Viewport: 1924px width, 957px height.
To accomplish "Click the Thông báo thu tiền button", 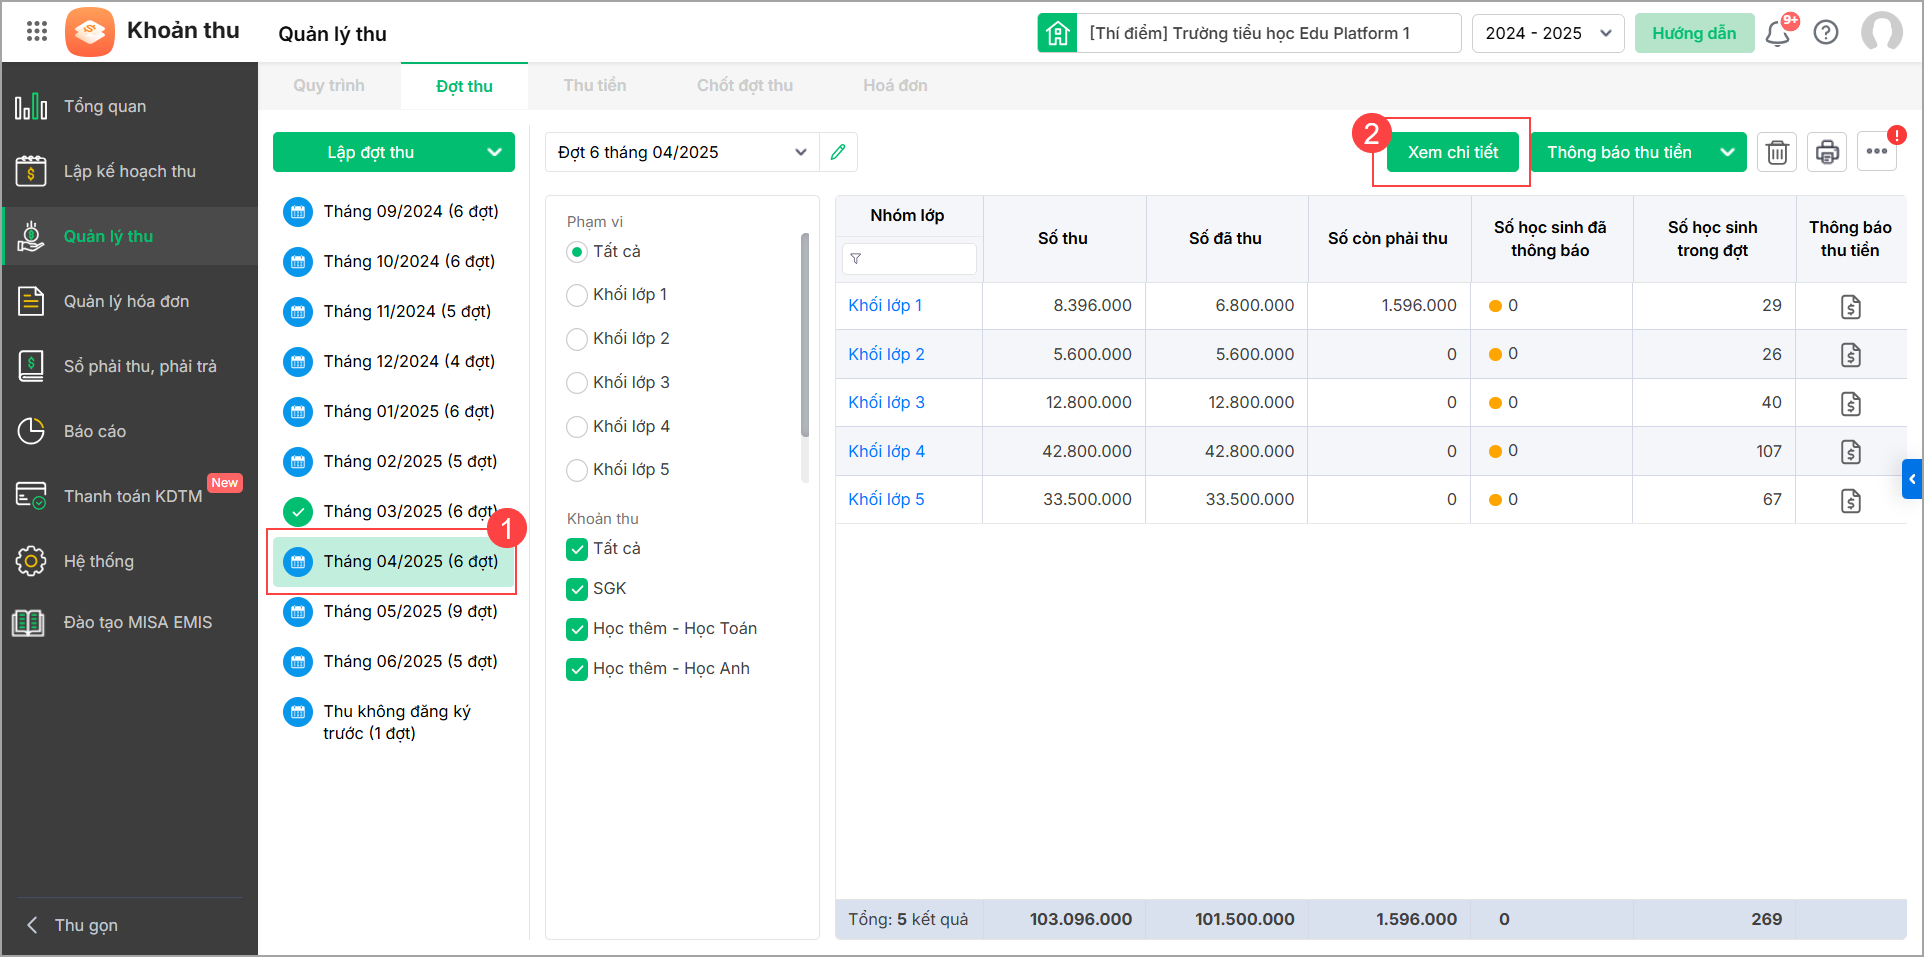I will (1620, 152).
